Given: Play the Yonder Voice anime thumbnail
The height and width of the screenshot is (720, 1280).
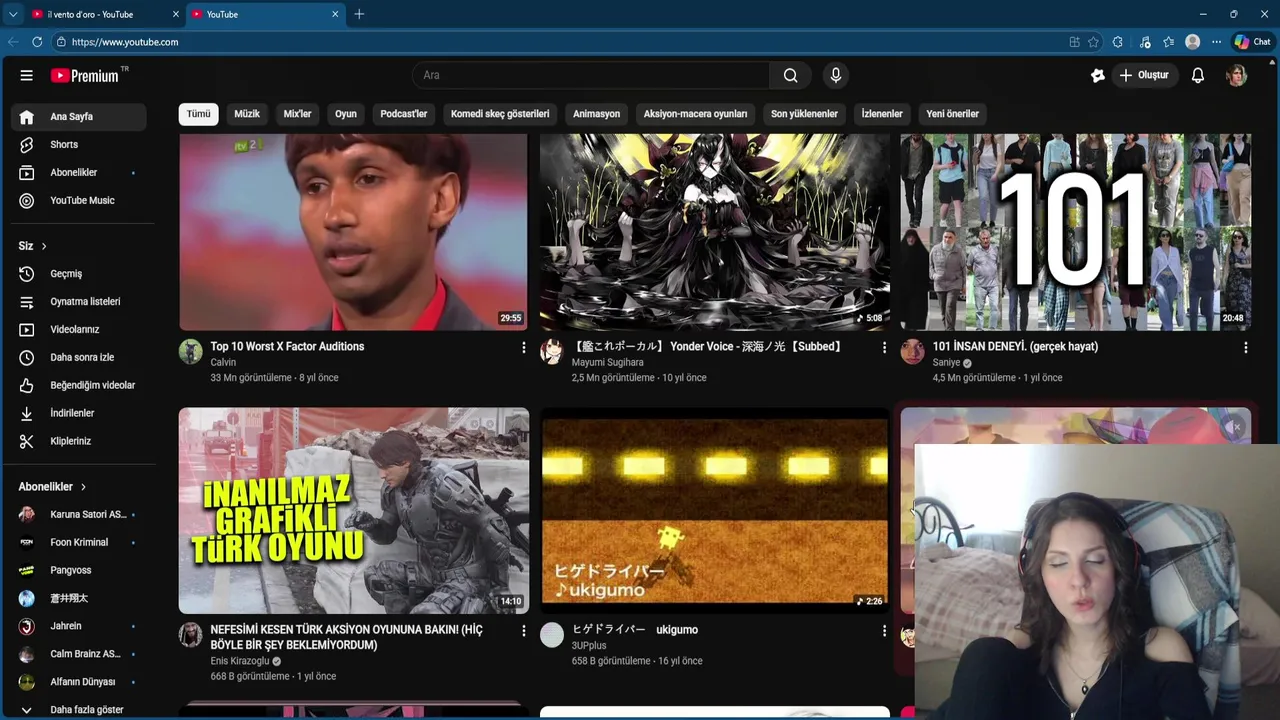Looking at the screenshot, I should (714, 232).
